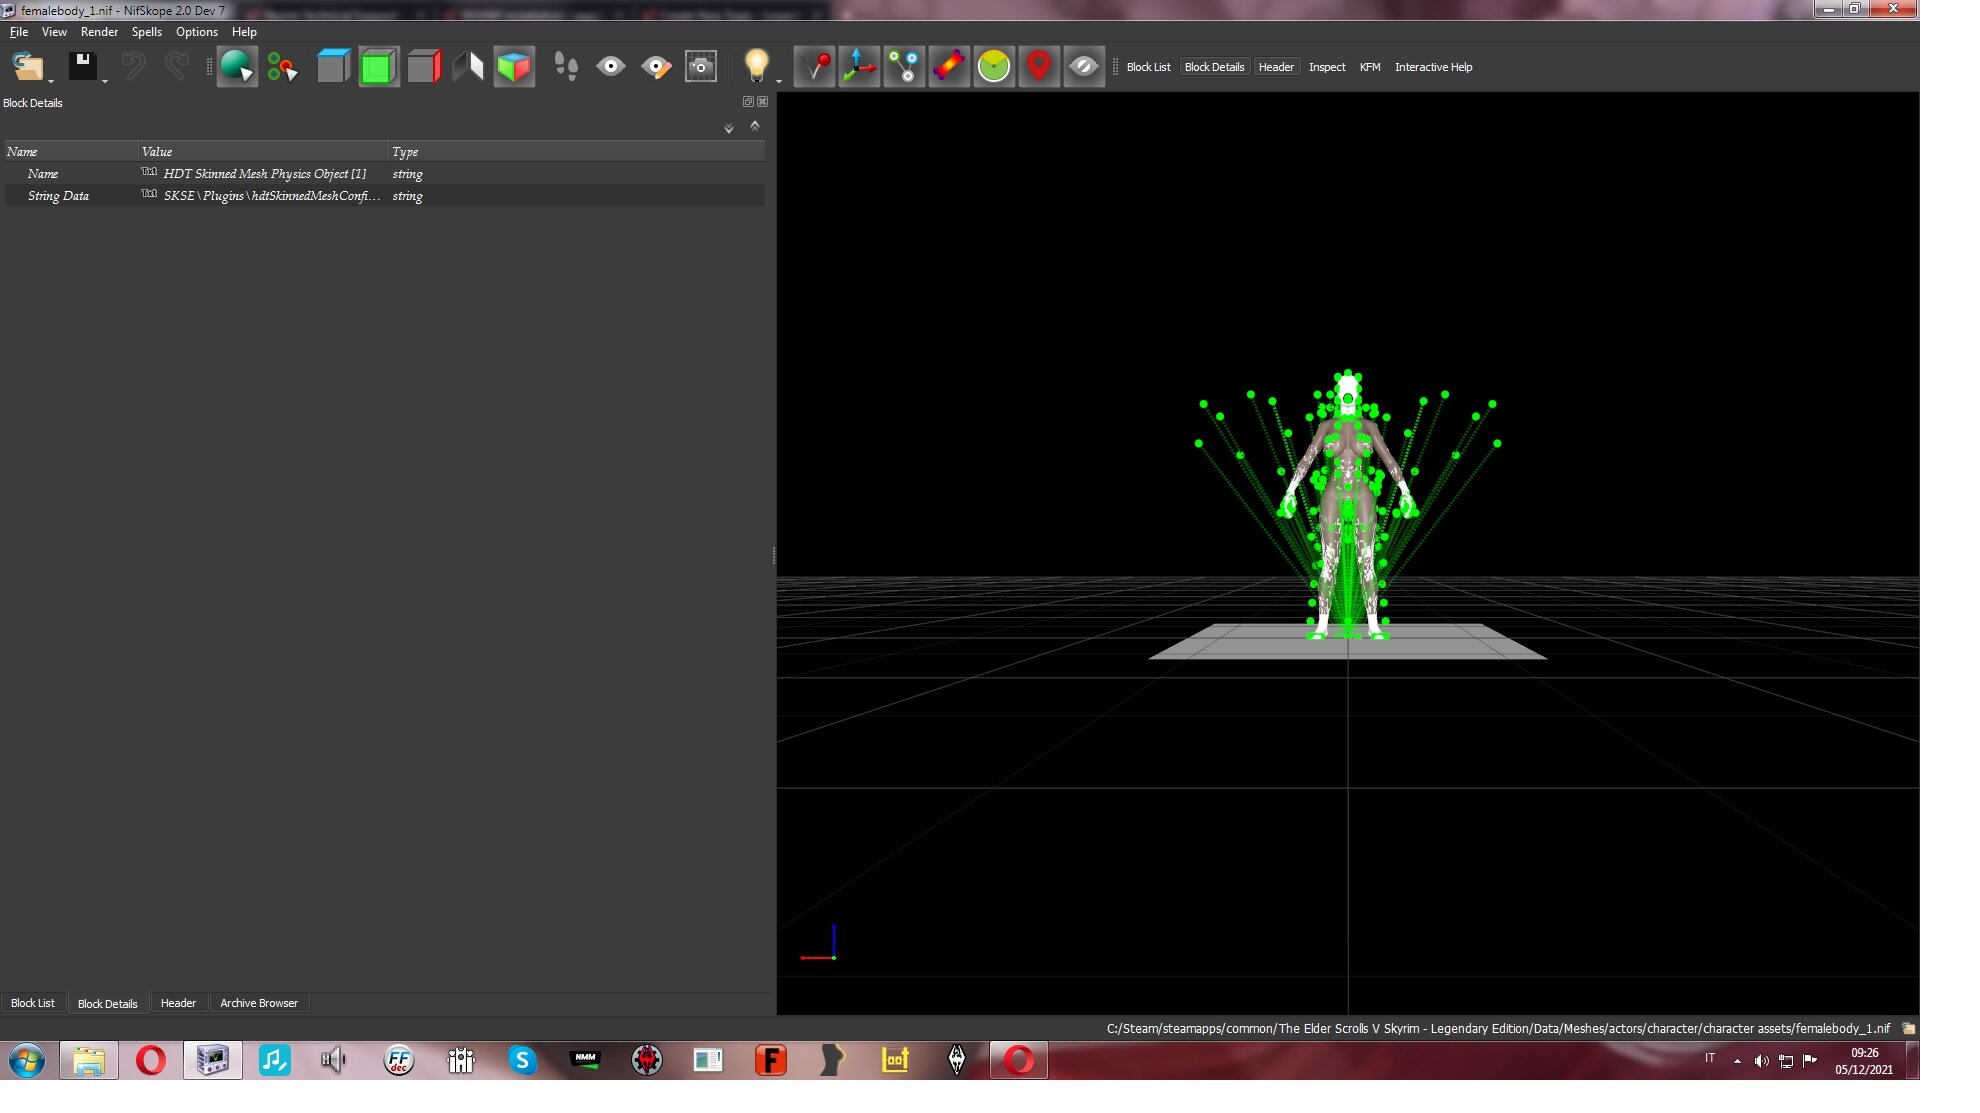The height and width of the screenshot is (1113, 1980).
Task: Open Skype from the Windows taskbar
Action: 522,1060
